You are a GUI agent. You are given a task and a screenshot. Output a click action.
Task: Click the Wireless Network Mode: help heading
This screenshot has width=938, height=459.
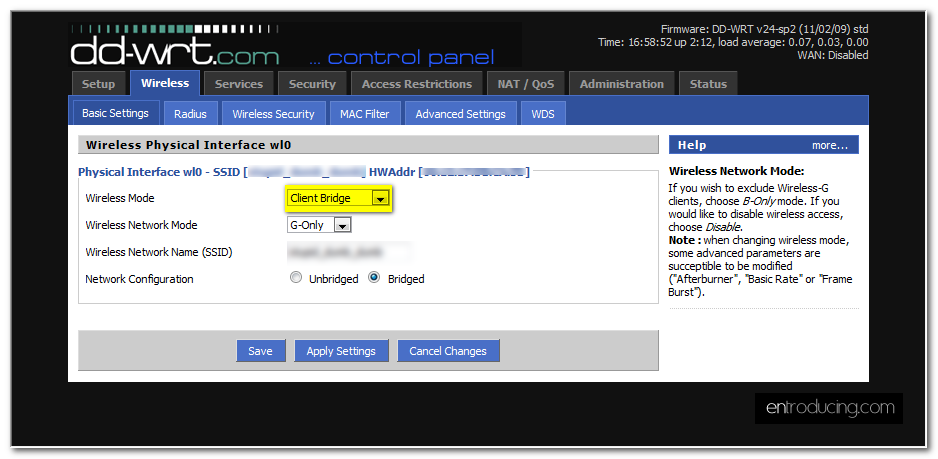[736, 171]
